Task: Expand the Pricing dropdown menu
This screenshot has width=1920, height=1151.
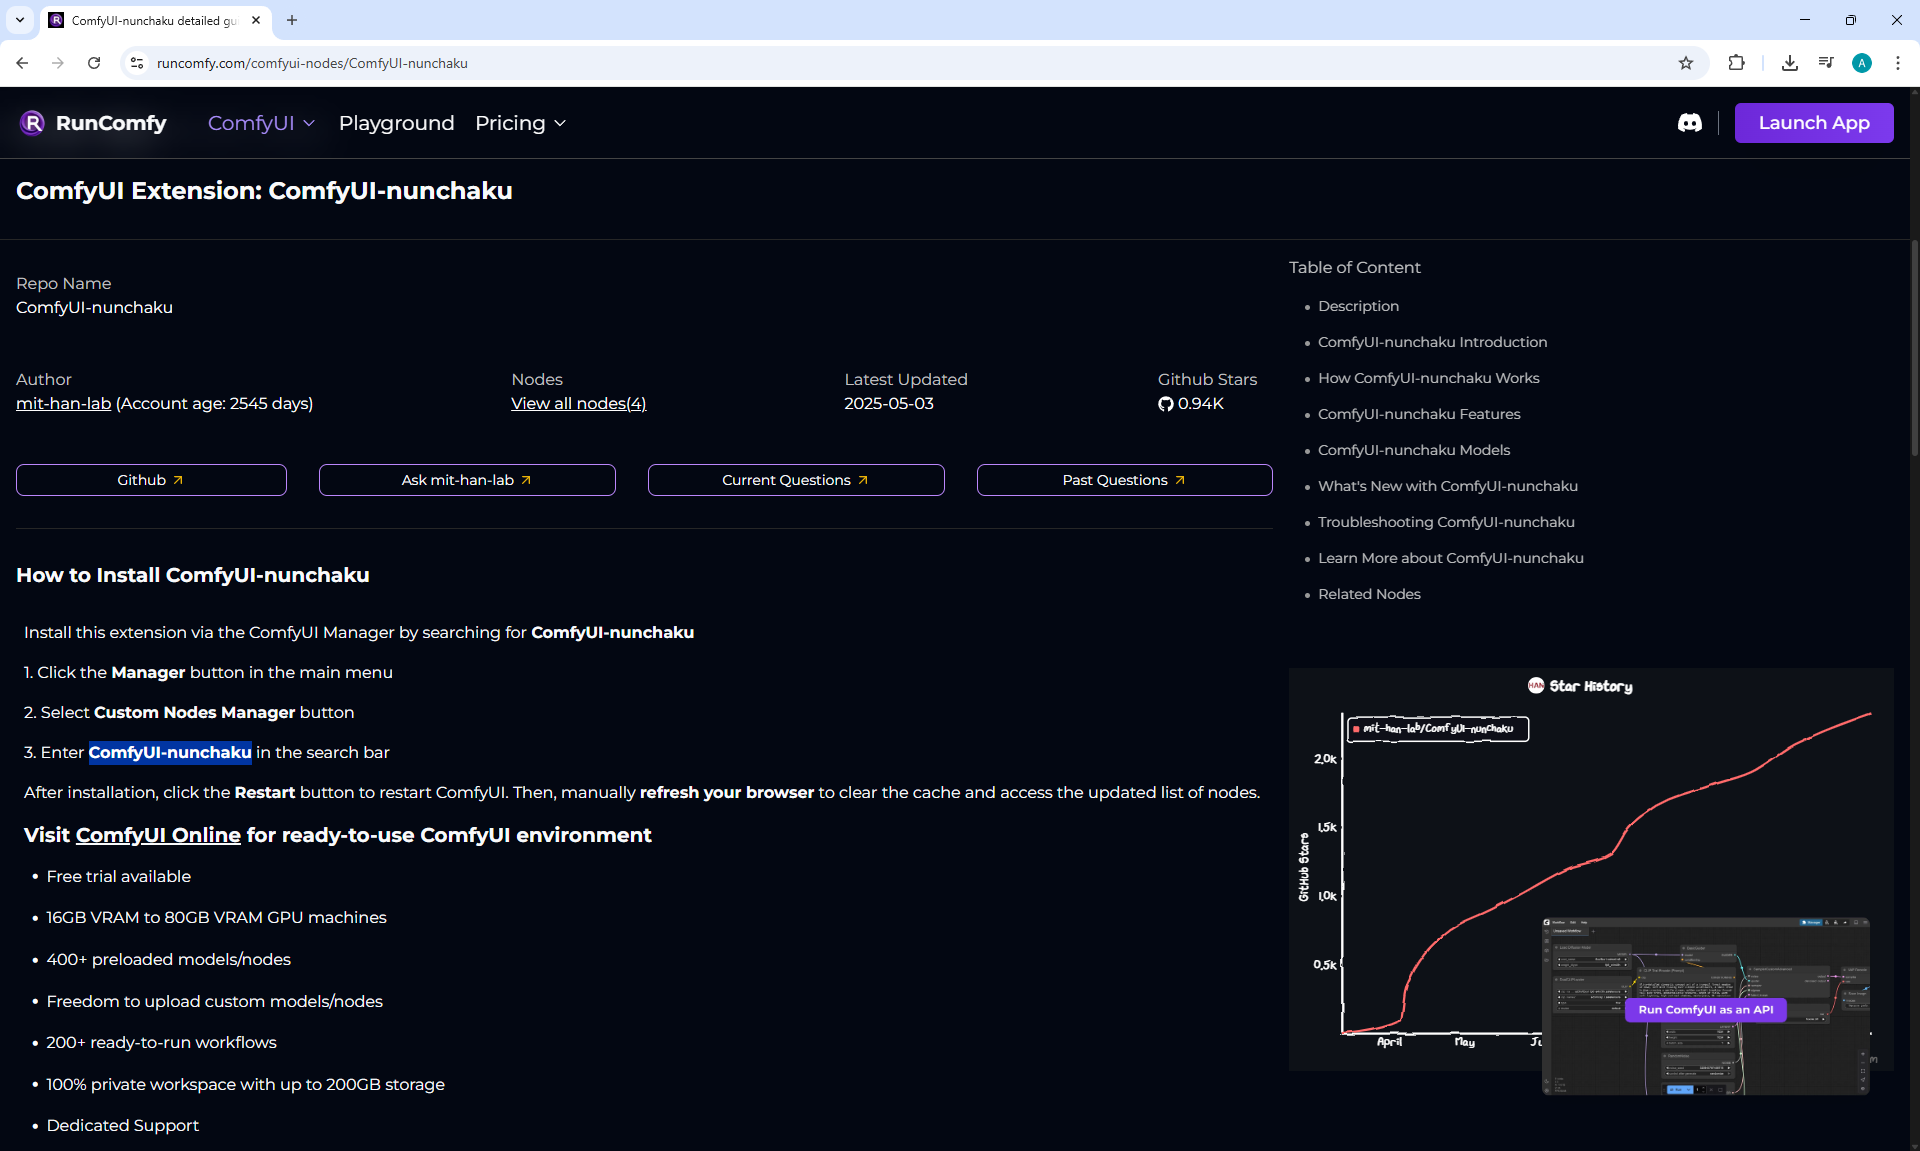Action: pos(520,123)
